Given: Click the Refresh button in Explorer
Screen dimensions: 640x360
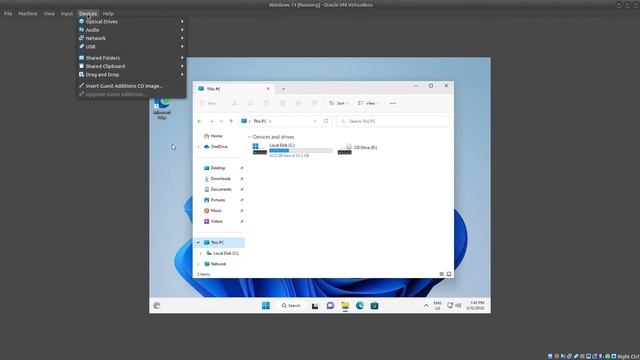Looking at the screenshot, I should point(326,121).
